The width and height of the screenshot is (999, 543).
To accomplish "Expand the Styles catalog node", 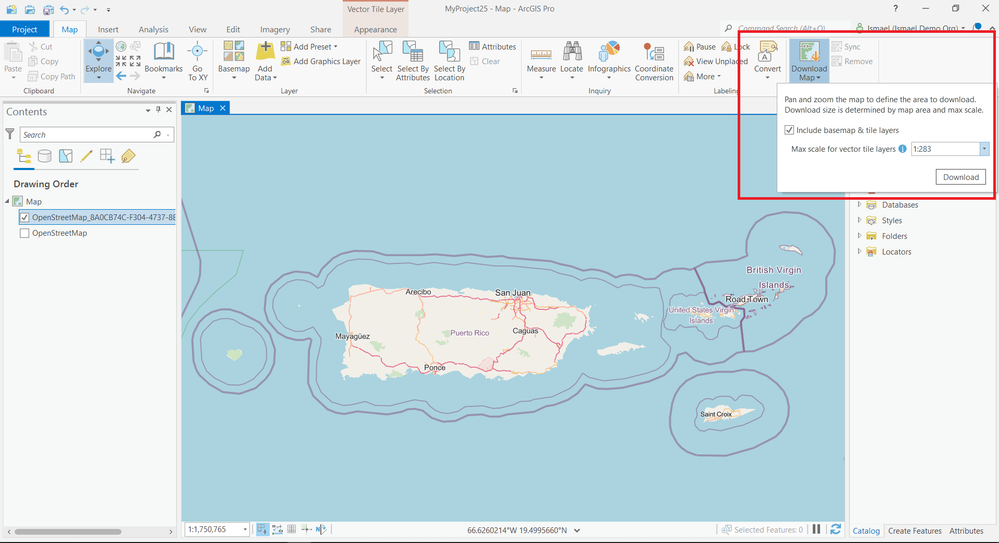I will coord(859,220).
